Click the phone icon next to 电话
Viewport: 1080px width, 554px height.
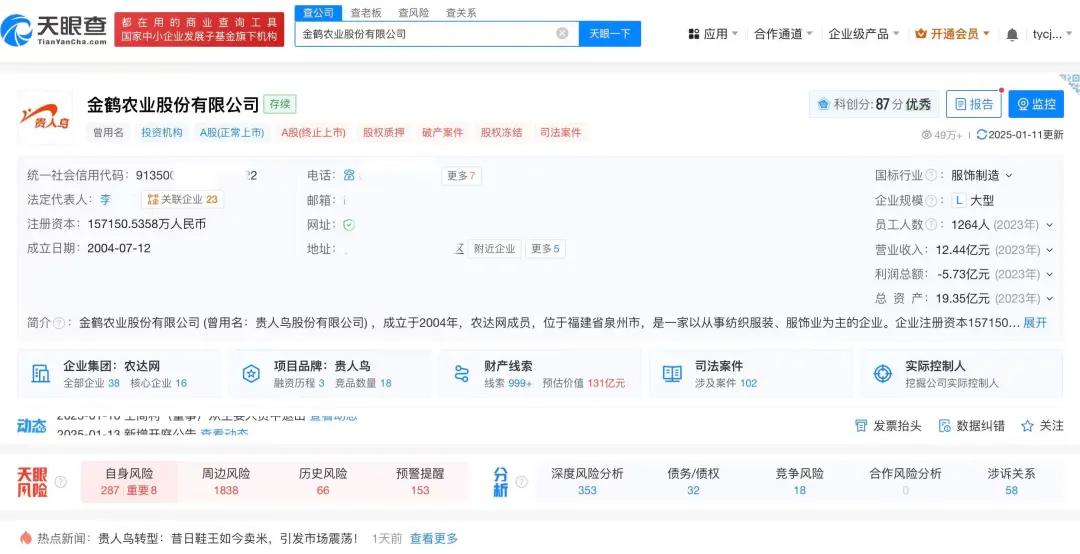tap(349, 176)
